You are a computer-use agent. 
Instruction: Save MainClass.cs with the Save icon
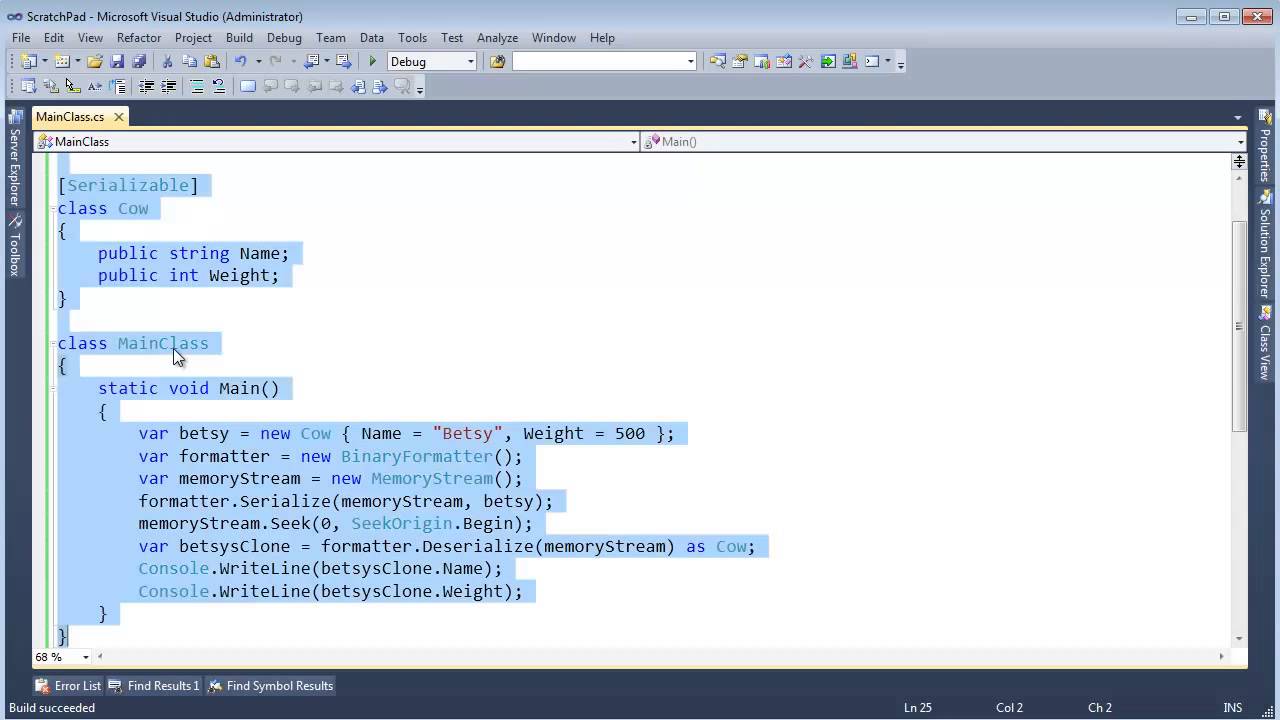coord(117,62)
